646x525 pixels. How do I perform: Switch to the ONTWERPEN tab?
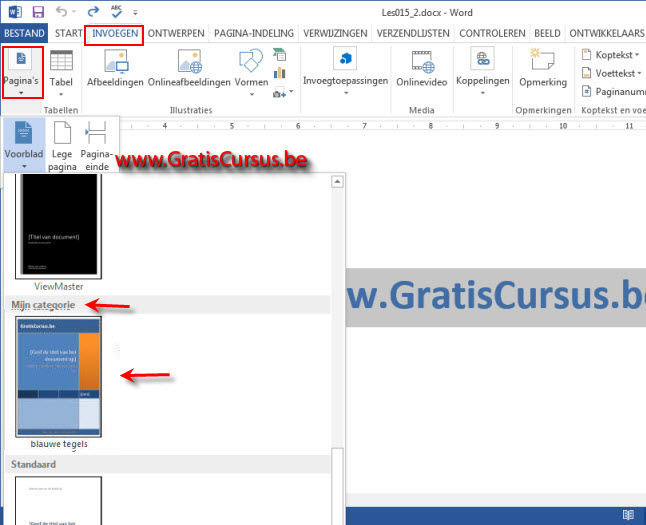(x=176, y=33)
